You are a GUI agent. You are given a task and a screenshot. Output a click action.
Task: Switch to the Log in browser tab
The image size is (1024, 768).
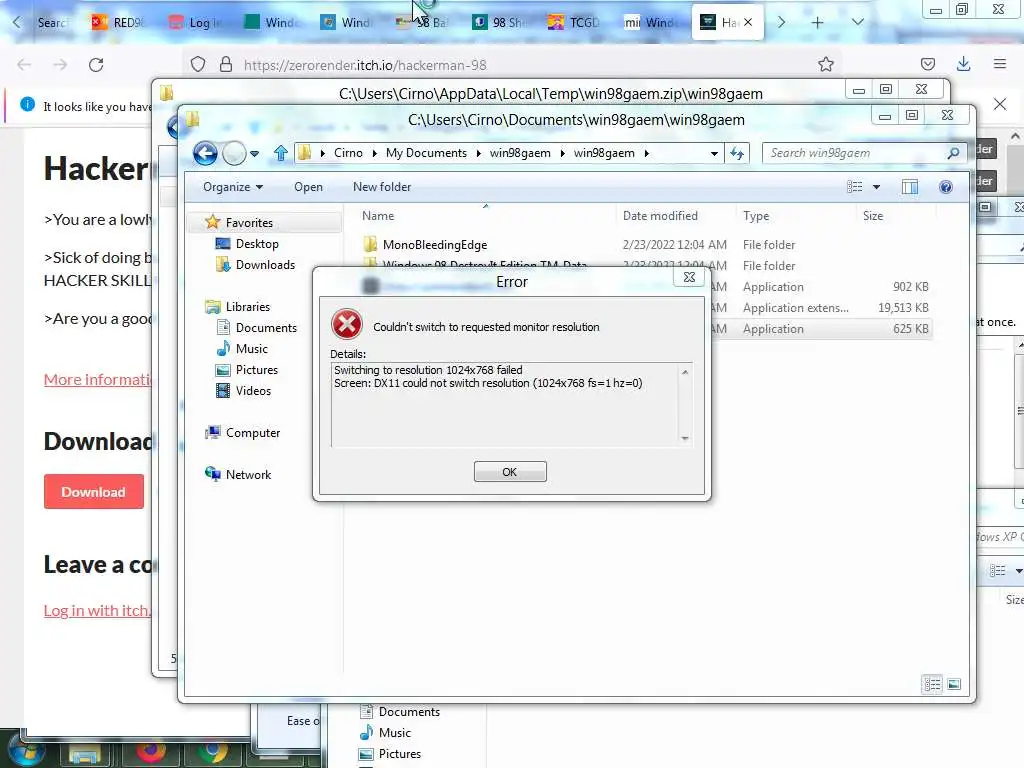coord(196,22)
